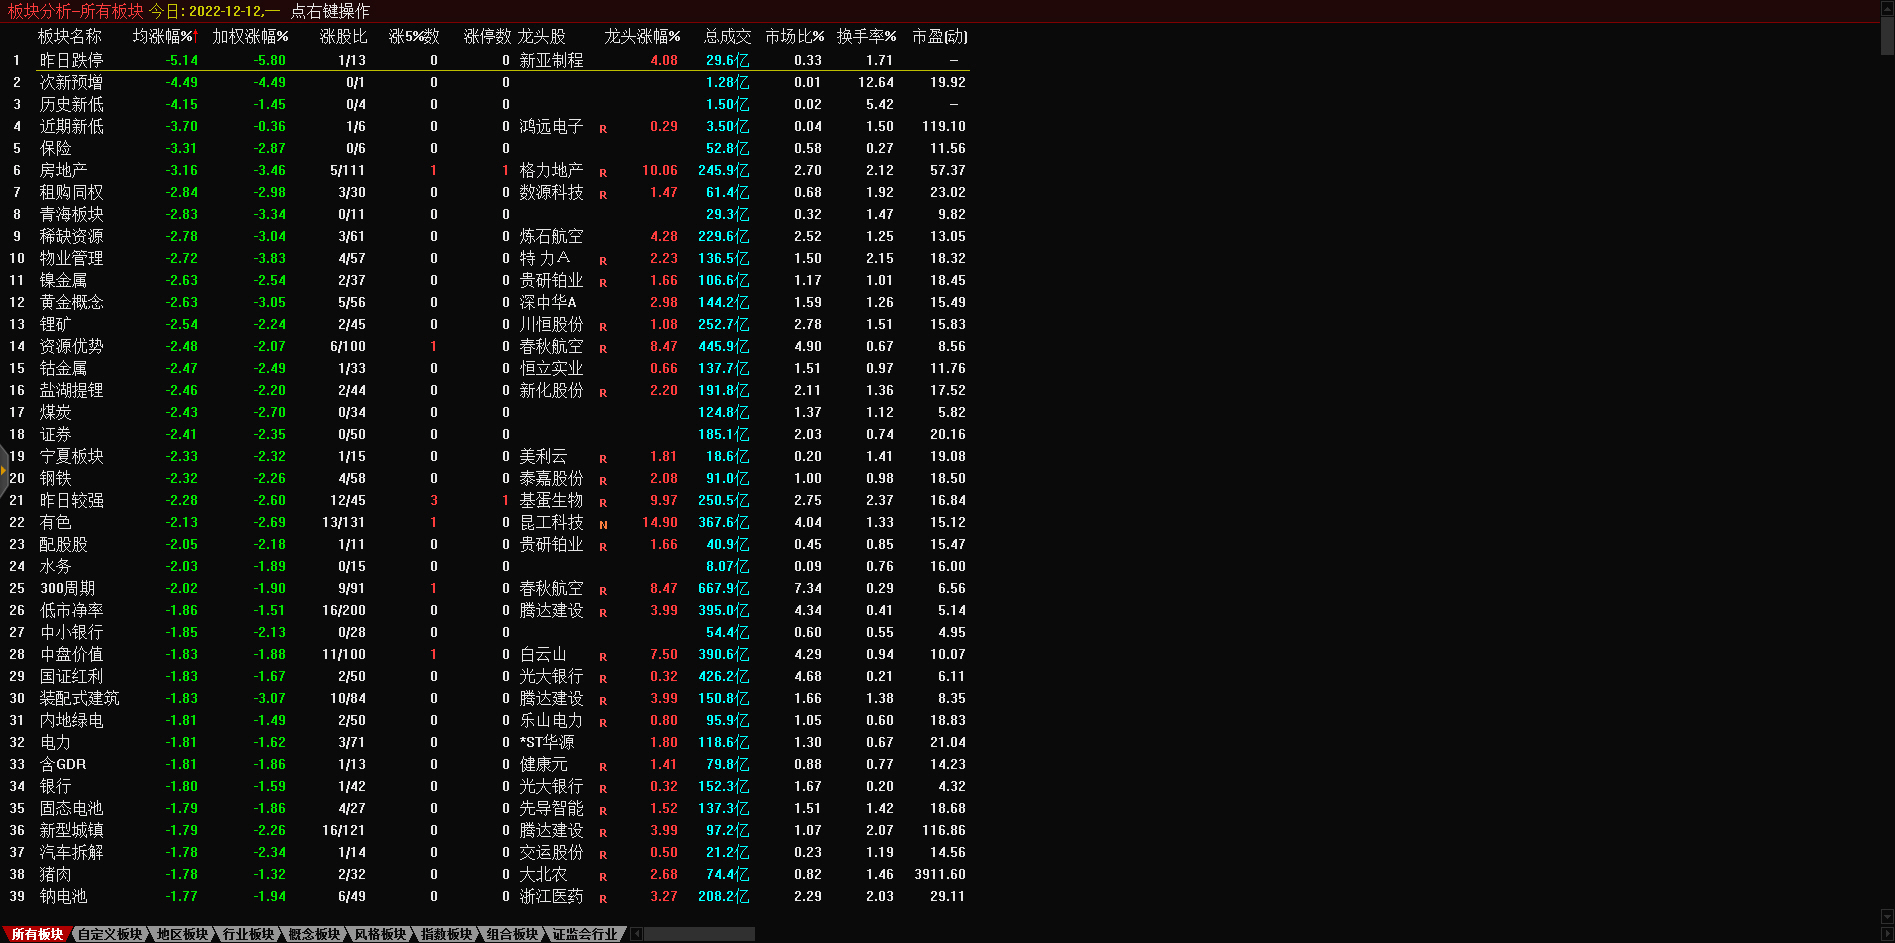Click leading stock 春秋航空 in the 资源优势 row

coord(551,347)
